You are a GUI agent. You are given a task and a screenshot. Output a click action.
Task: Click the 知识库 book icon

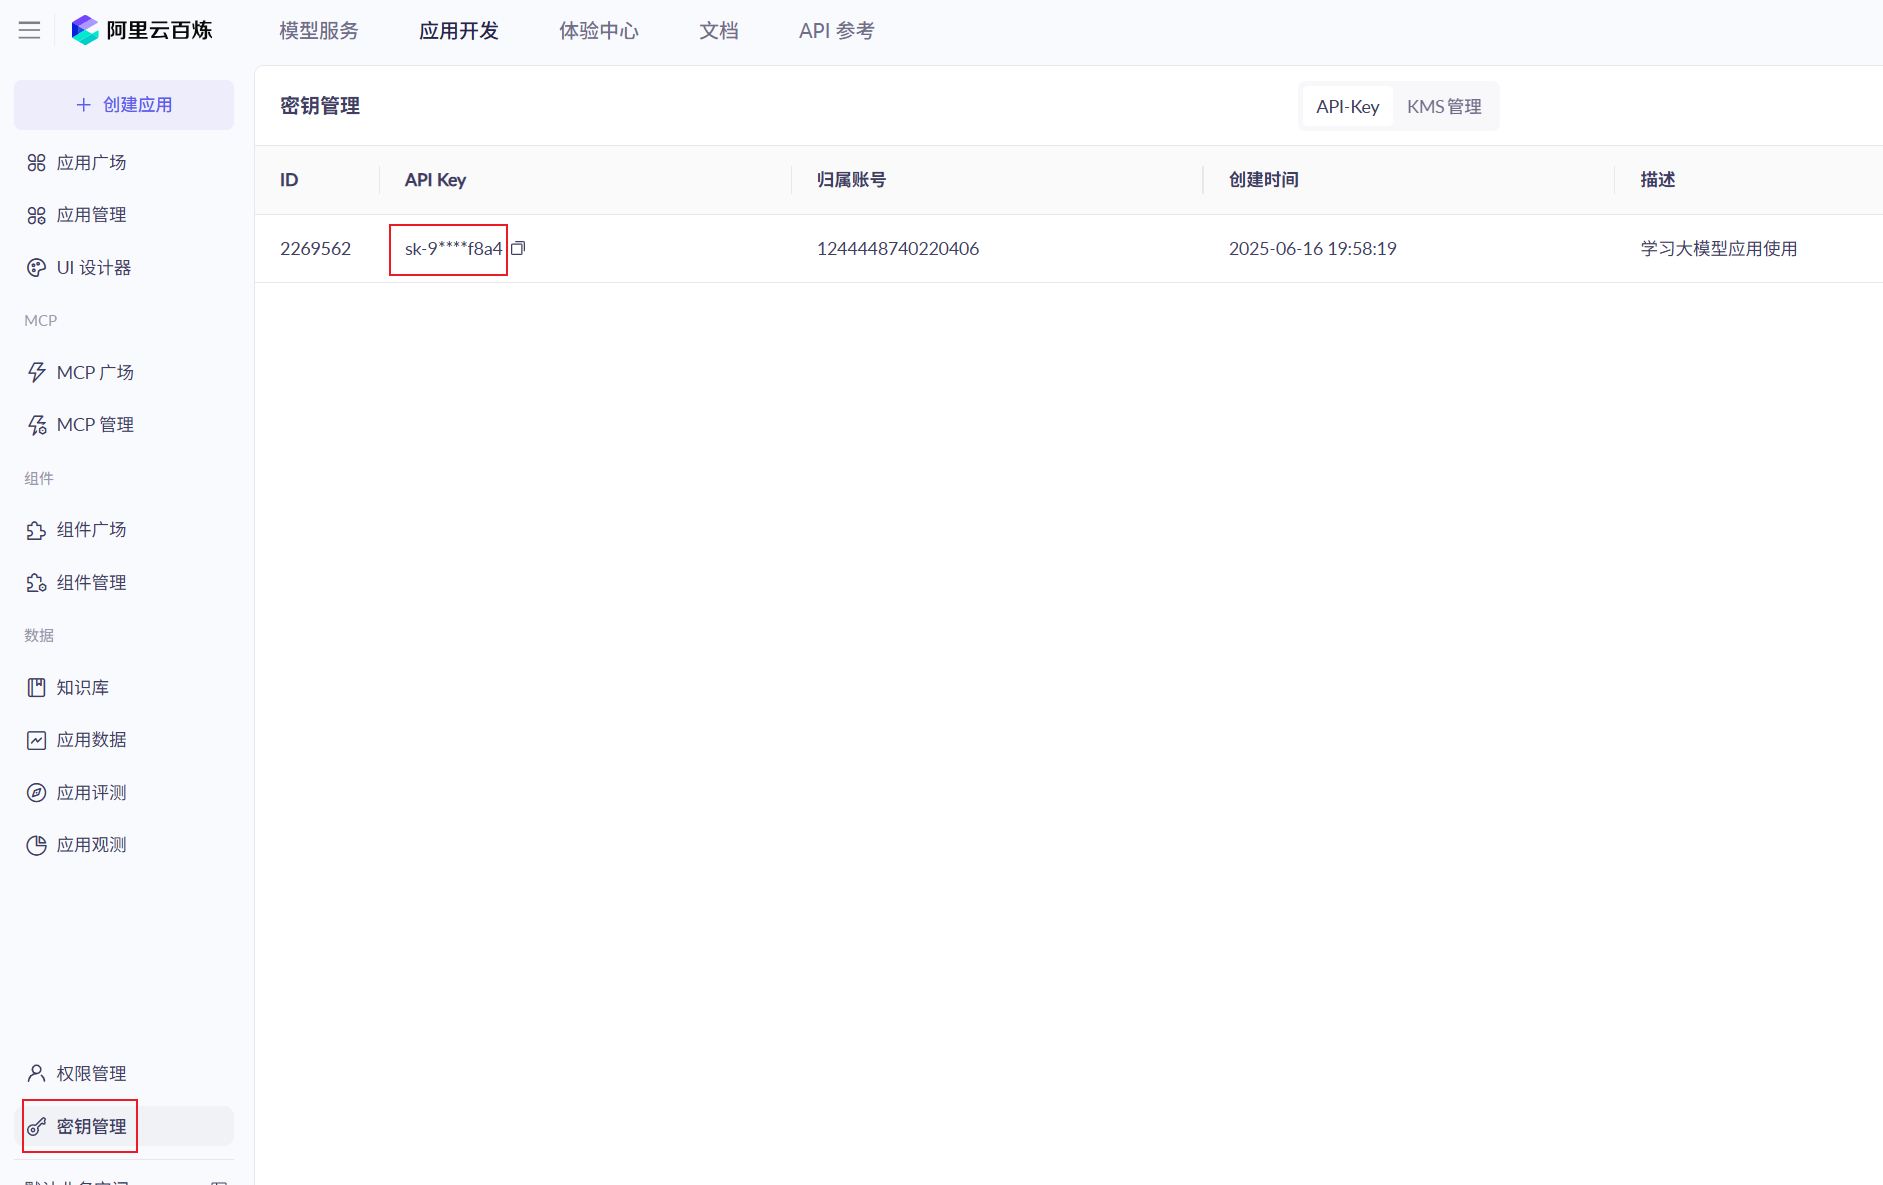37,687
